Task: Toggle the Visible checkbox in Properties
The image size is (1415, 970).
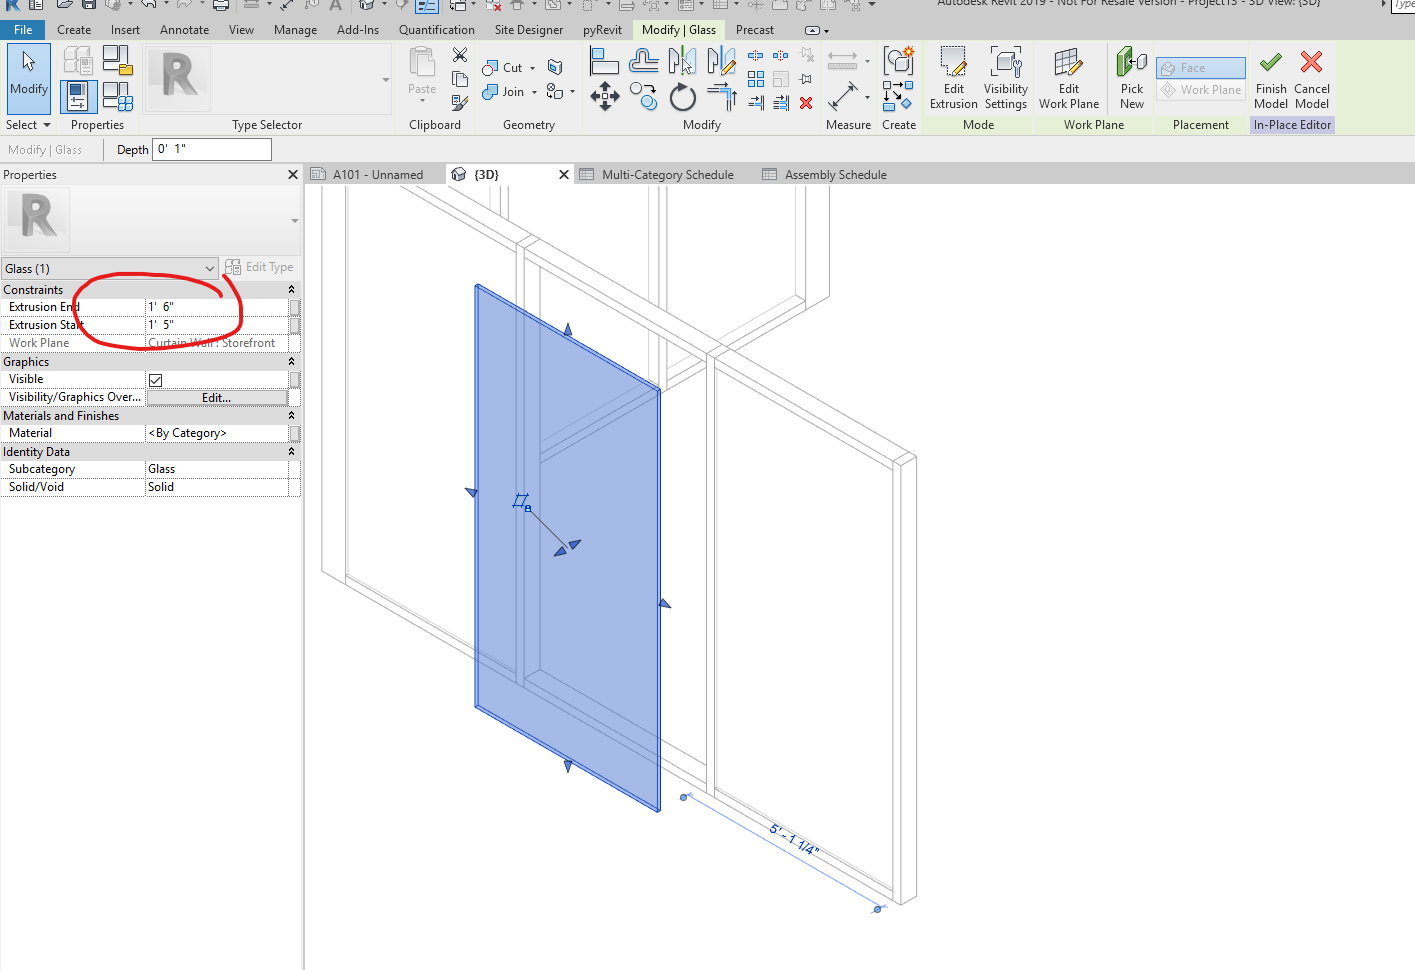Action: coord(155,380)
